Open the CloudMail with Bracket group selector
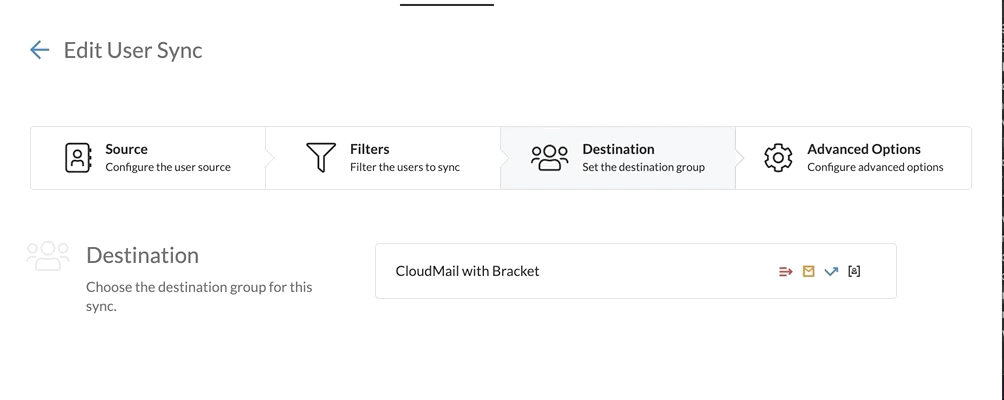Viewport: 1004px width, 400px height. coord(580,271)
